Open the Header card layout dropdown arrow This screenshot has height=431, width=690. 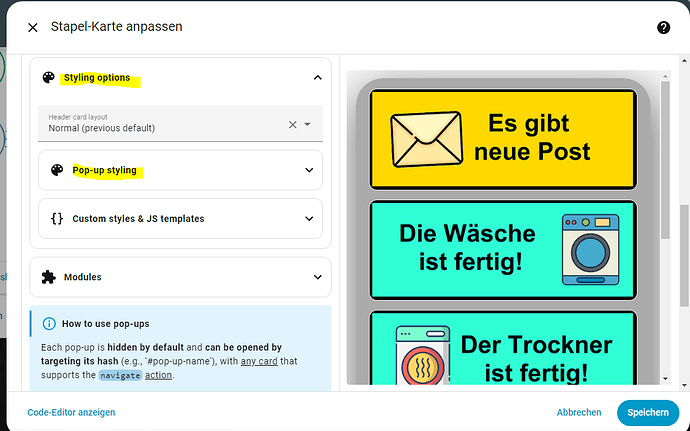pyautogui.click(x=307, y=125)
